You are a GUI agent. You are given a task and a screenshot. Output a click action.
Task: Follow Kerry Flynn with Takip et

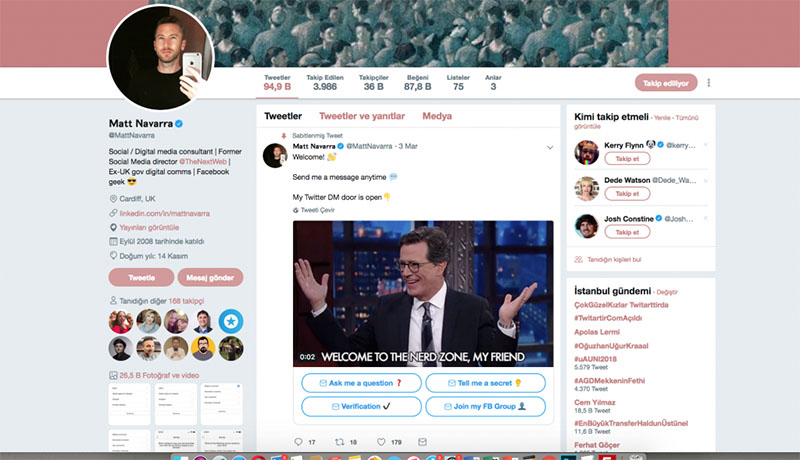627,159
